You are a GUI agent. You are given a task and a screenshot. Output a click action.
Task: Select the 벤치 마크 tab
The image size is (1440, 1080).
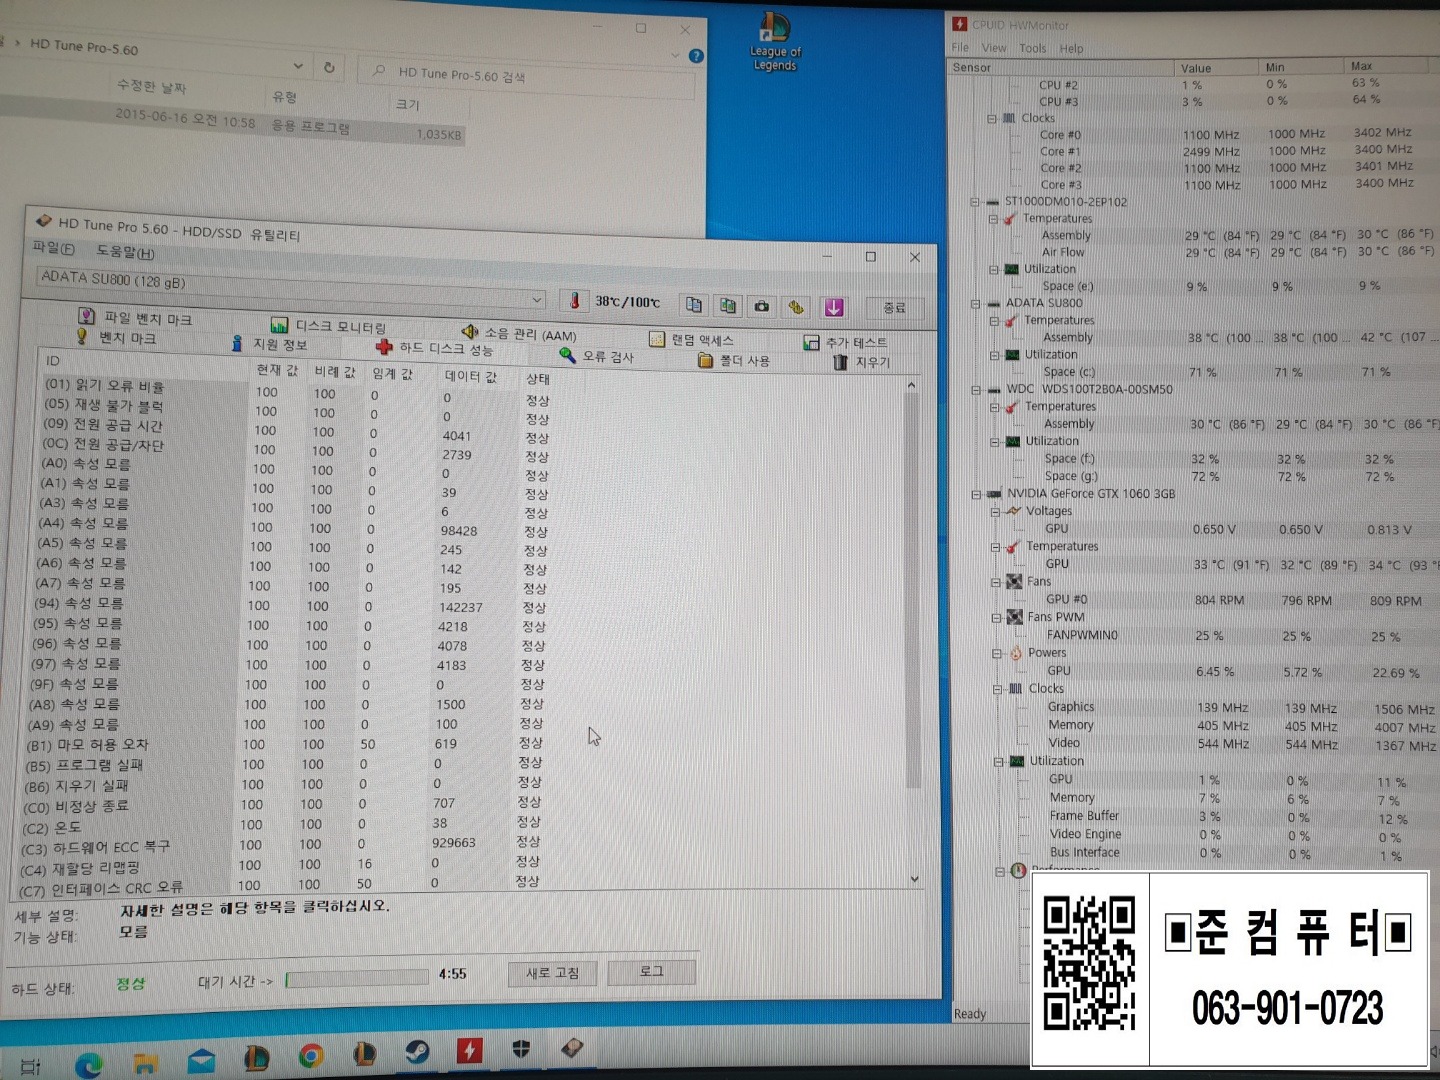(x=116, y=338)
